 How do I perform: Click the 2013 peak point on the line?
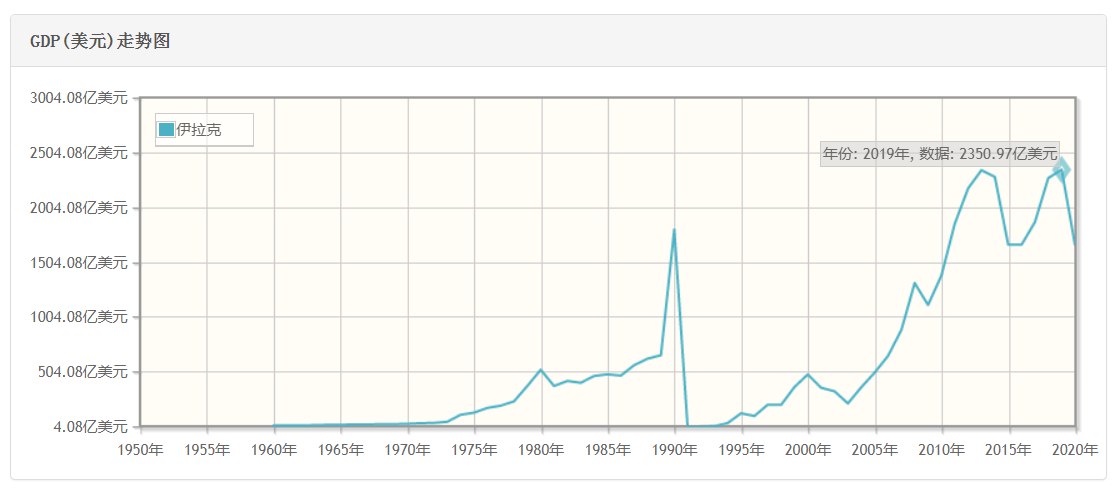tap(981, 171)
